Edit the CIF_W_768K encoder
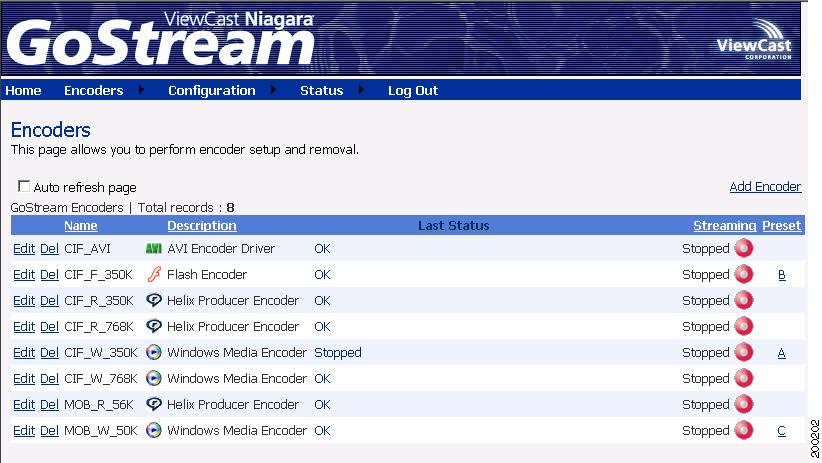The width and height of the screenshot is (822, 463). click(x=24, y=379)
